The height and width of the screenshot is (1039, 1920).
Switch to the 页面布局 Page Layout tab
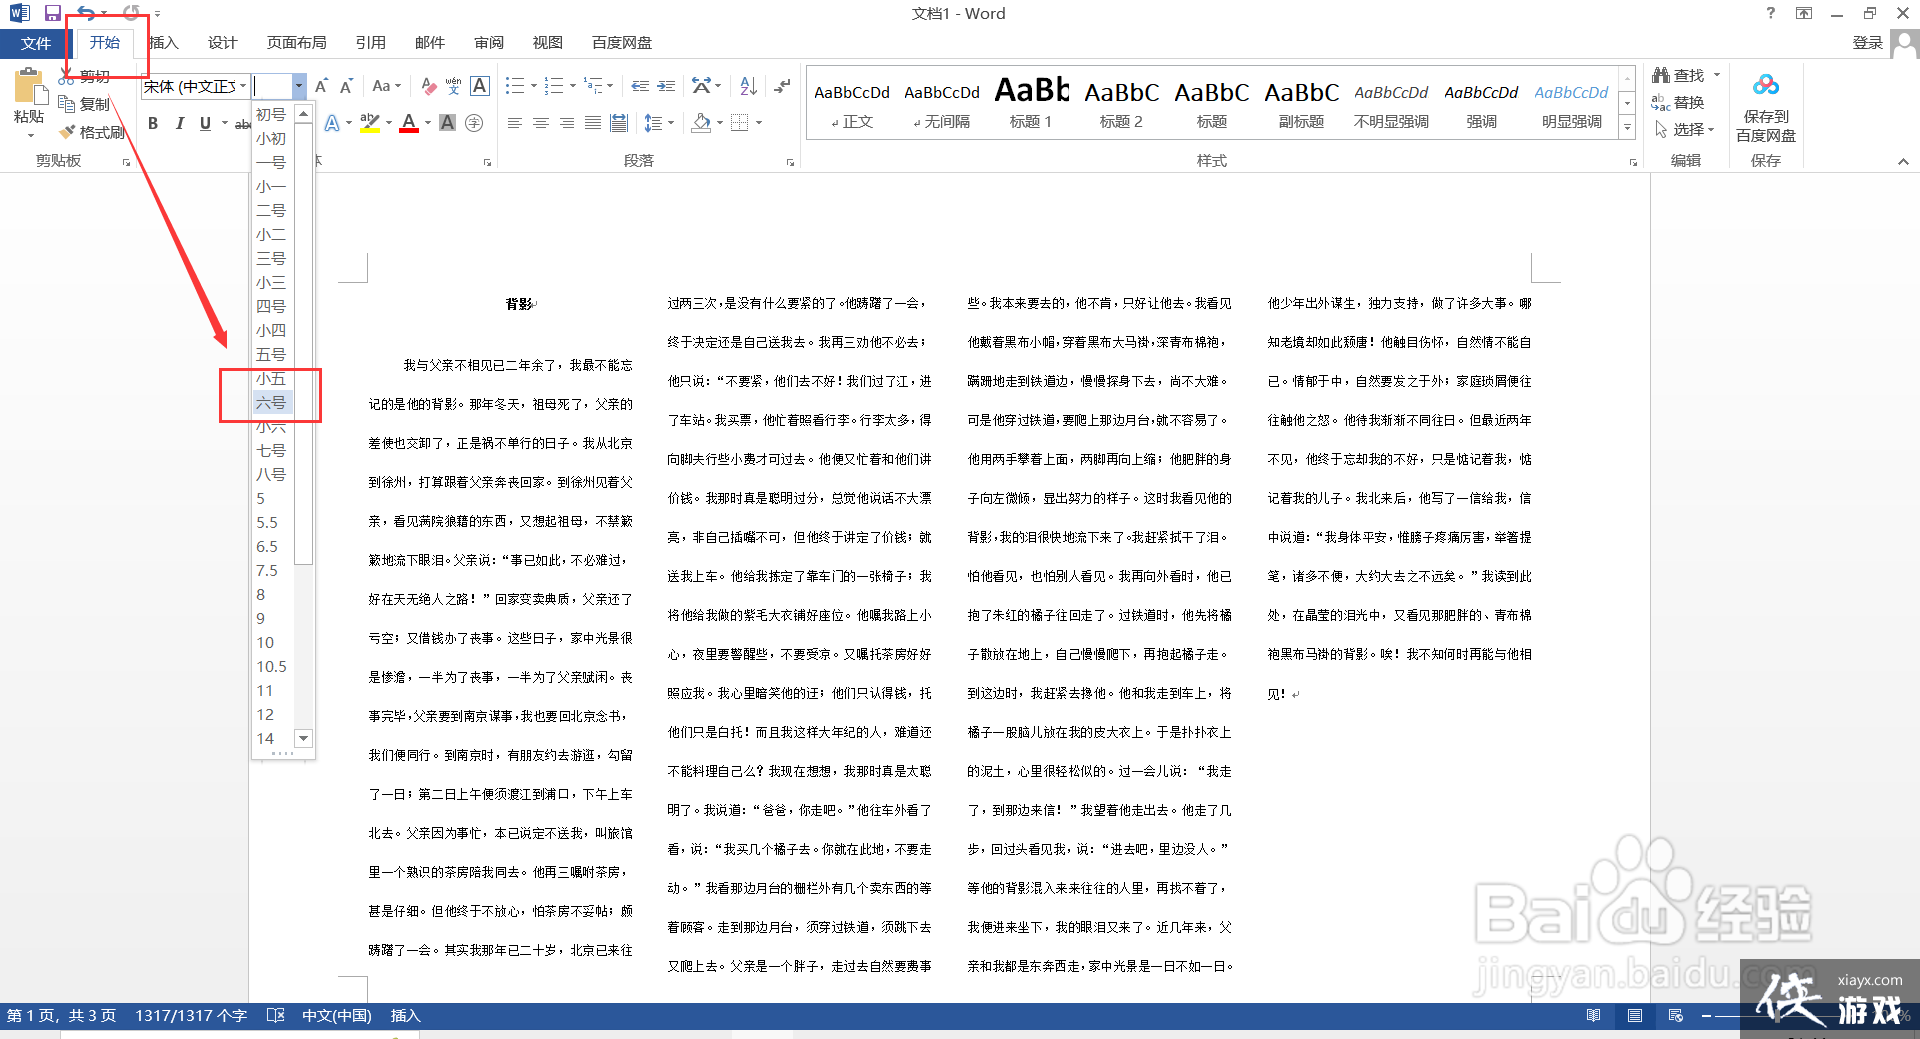[x=297, y=43]
